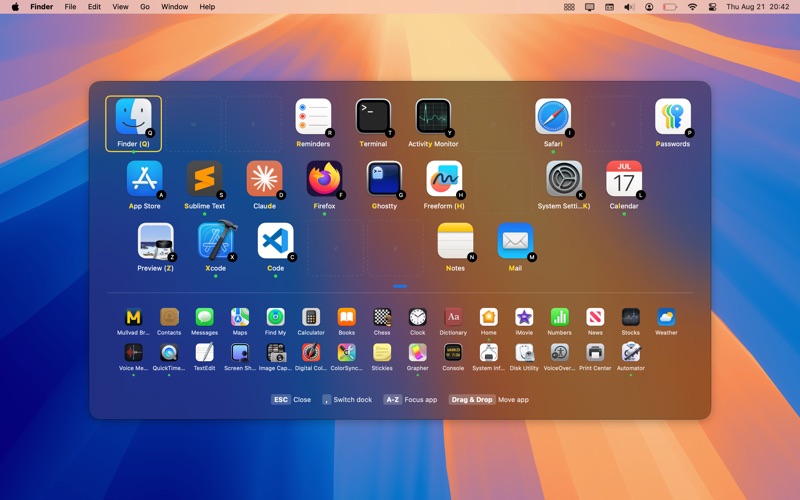Screen dimensions: 800x500
Task: Open the News app
Action: coord(595,317)
